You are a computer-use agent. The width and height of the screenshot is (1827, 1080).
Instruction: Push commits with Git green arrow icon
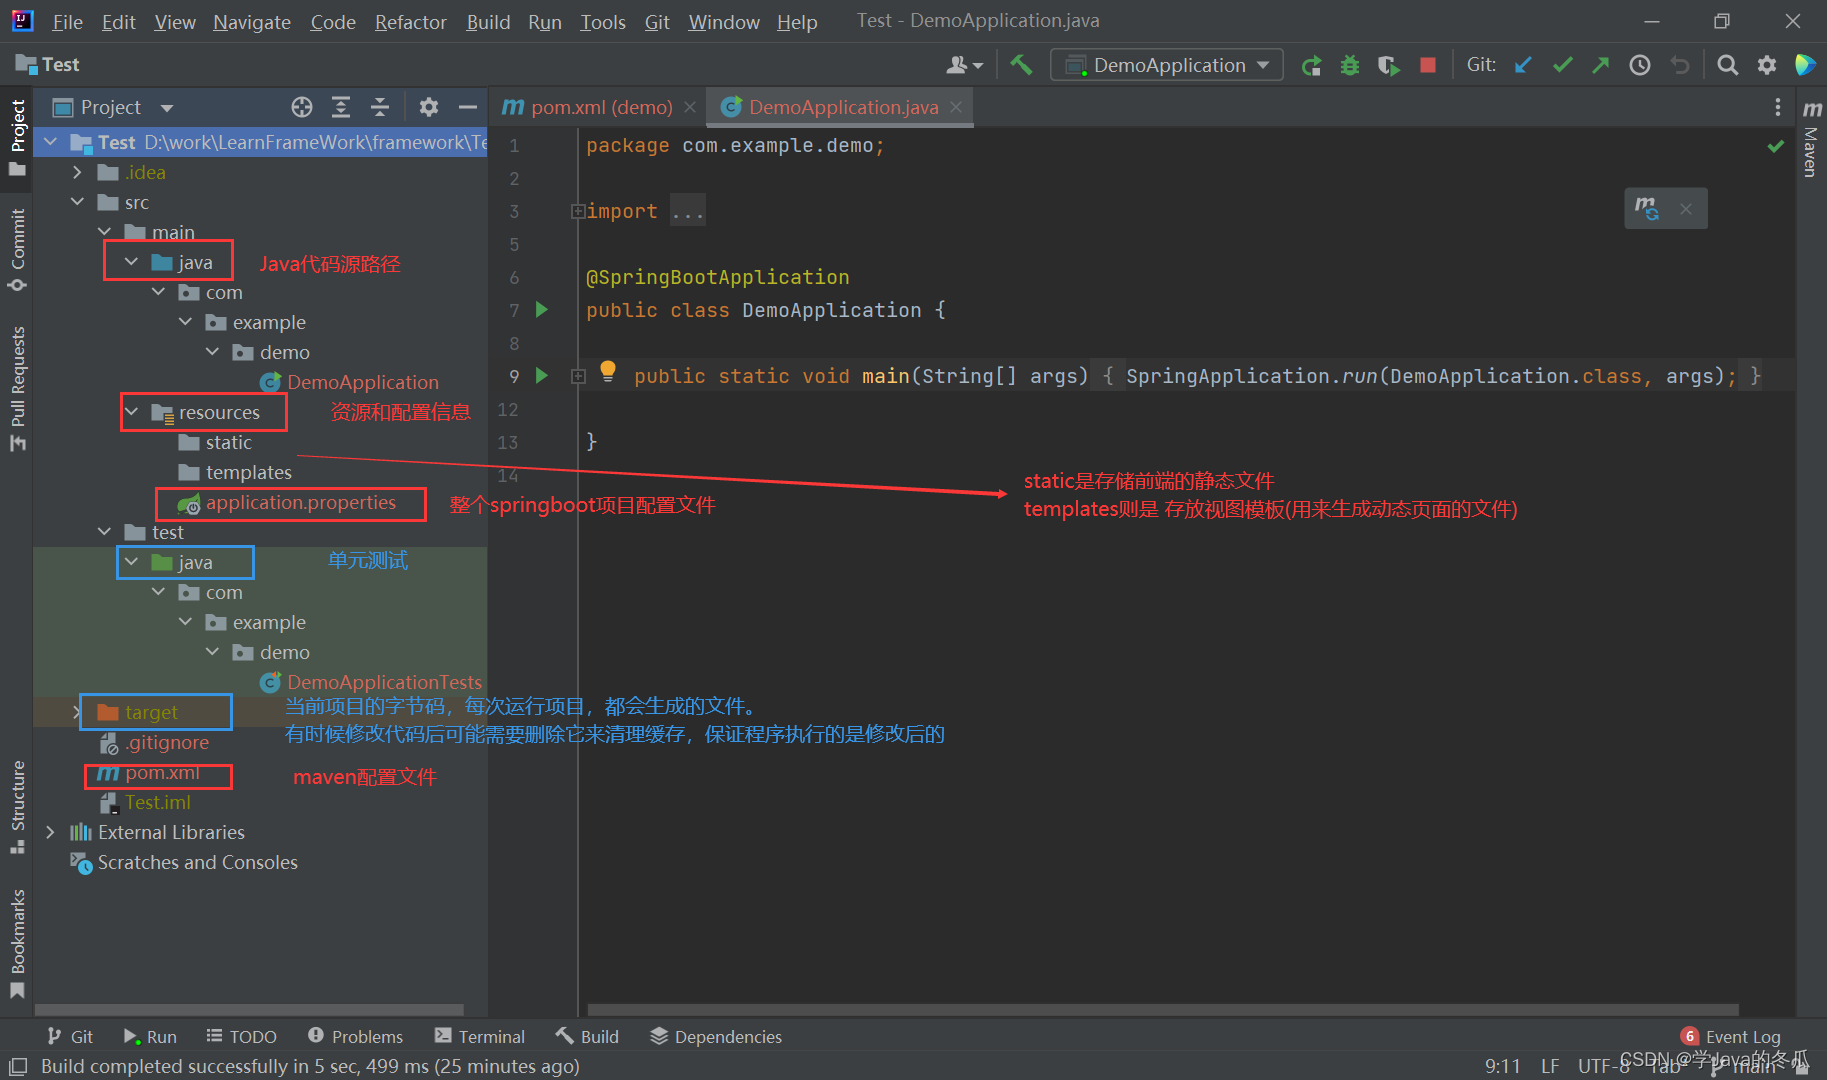(1601, 65)
